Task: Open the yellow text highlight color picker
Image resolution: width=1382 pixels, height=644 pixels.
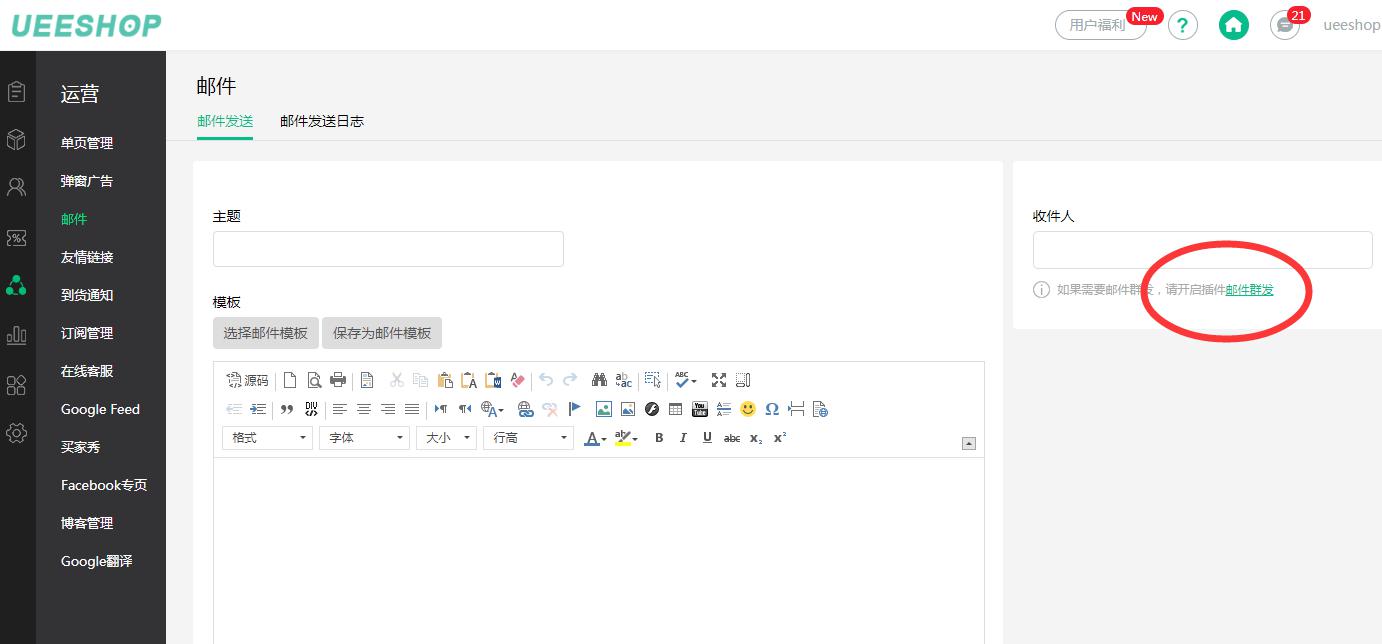Action: click(x=626, y=438)
